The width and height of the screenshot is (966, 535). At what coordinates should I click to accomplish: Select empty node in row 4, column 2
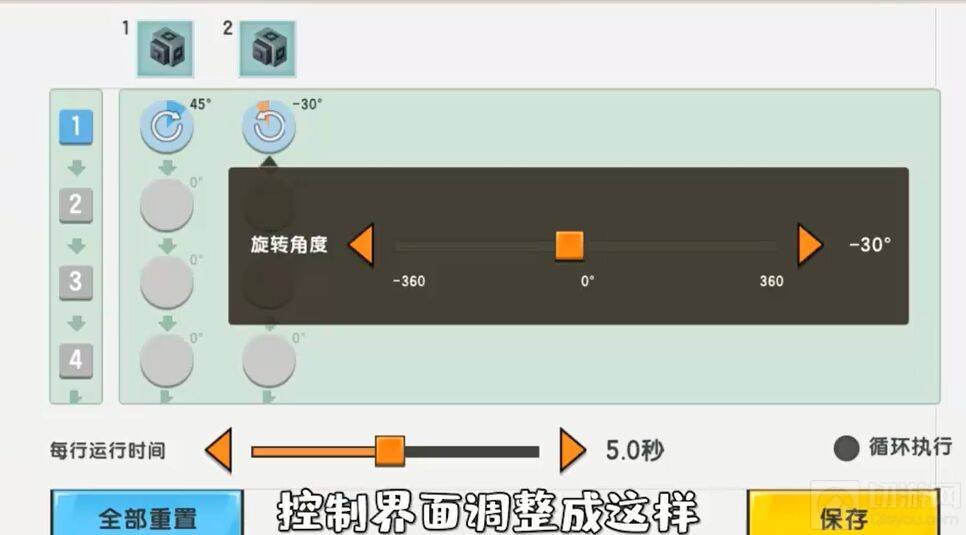pos(269,361)
